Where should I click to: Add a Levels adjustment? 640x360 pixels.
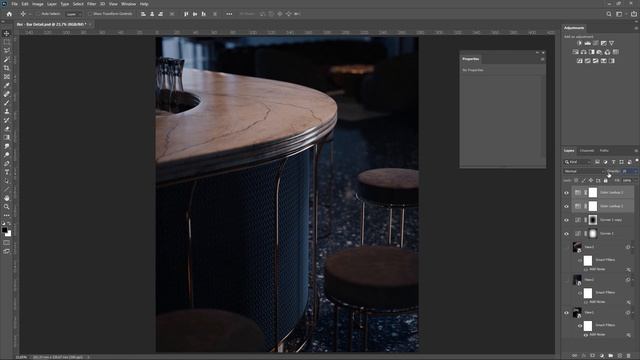click(587, 43)
